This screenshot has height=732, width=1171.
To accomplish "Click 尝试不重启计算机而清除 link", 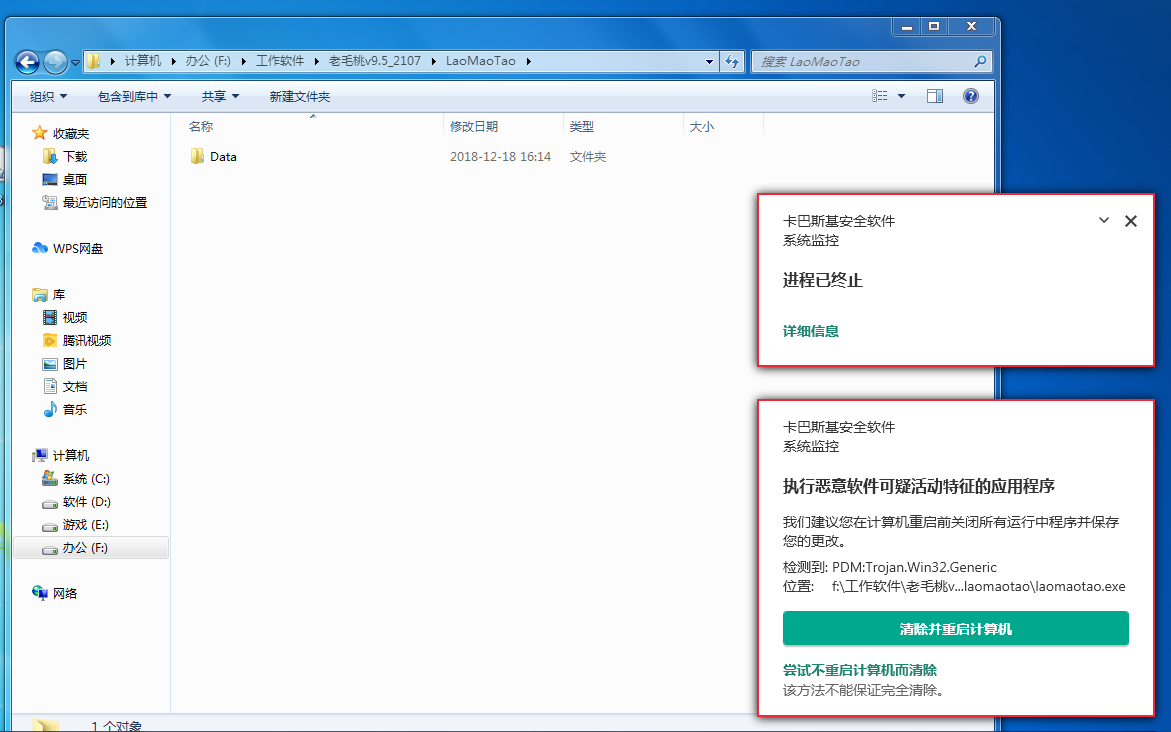I will coord(860,670).
